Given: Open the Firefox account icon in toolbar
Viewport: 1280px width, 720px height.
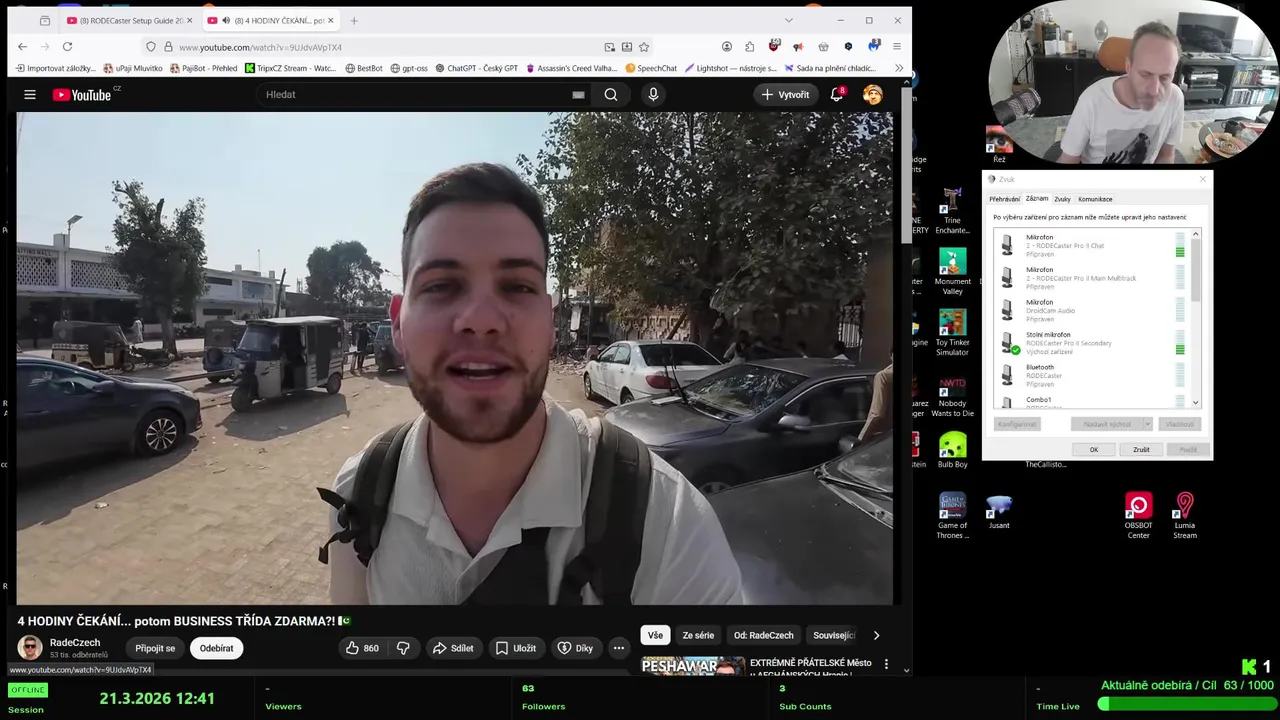Looking at the screenshot, I should [x=727, y=47].
